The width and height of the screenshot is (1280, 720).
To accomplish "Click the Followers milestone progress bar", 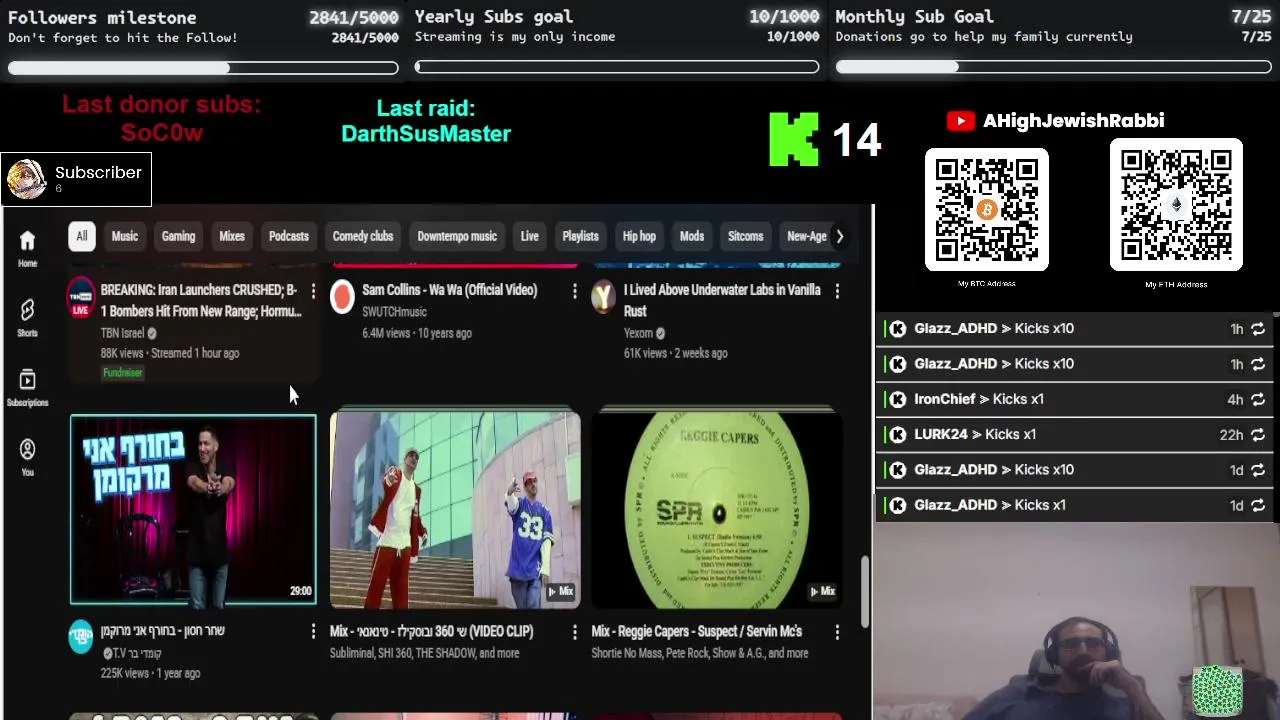I will (203, 68).
